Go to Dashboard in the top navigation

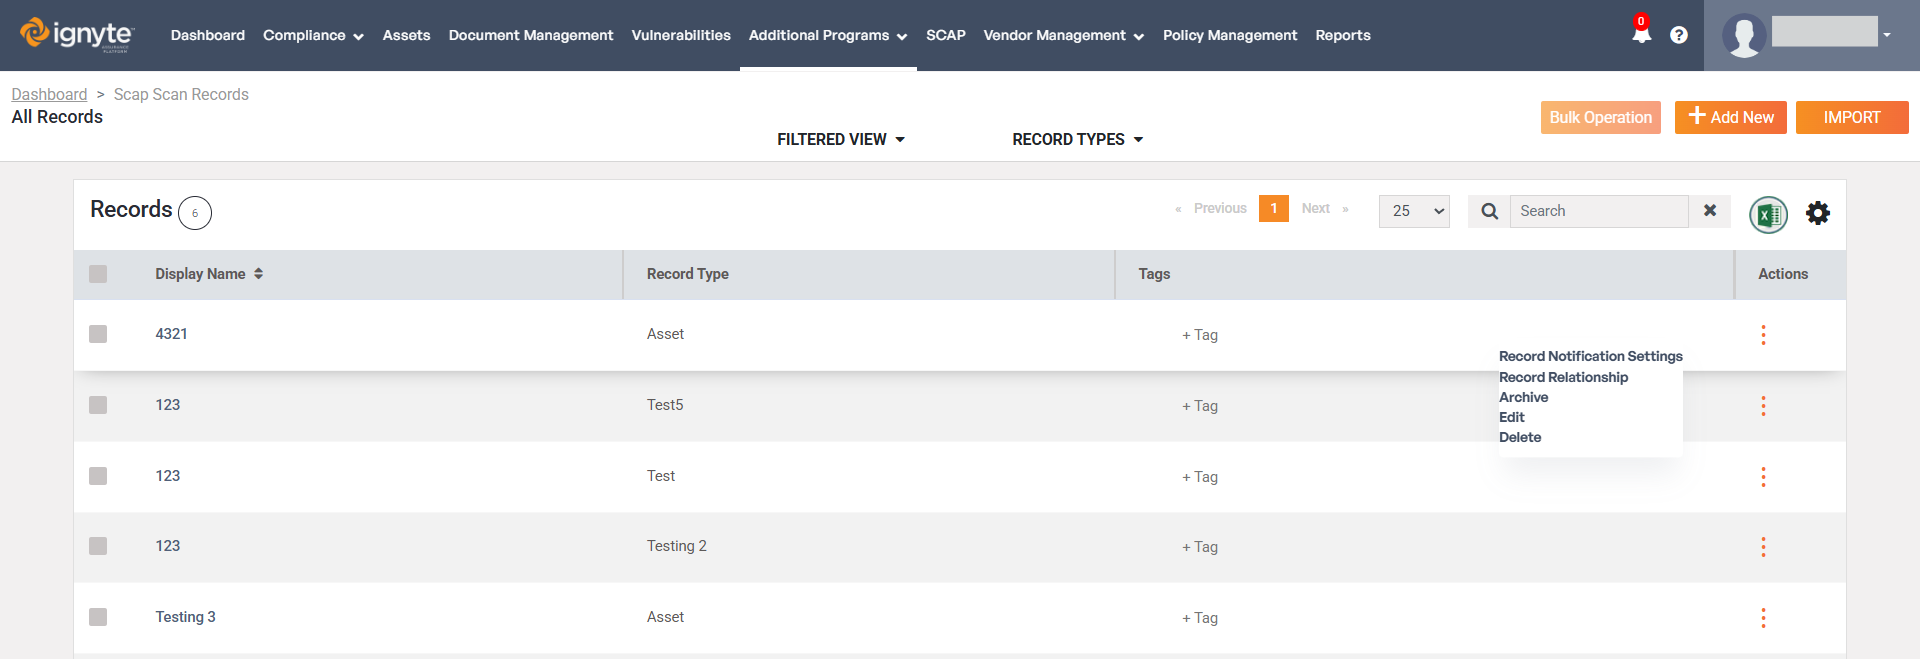coord(208,35)
